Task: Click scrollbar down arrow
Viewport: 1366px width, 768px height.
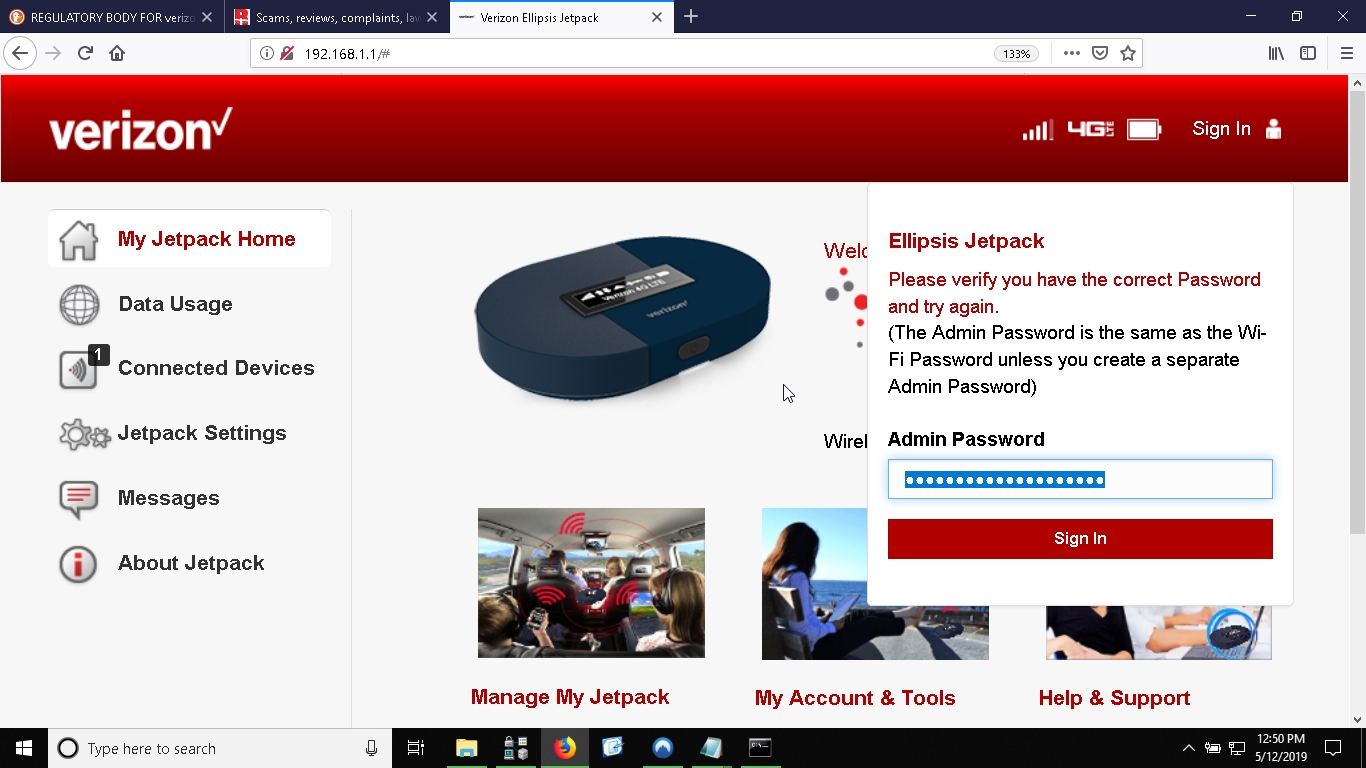Action: pyautogui.click(x=1357, y=718)
